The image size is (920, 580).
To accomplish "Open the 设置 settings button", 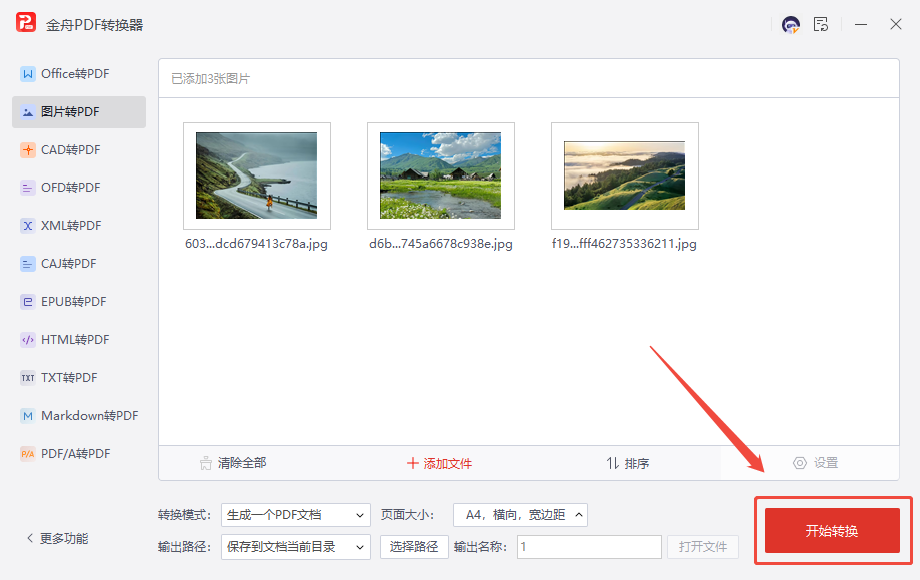I will (816, 463).
